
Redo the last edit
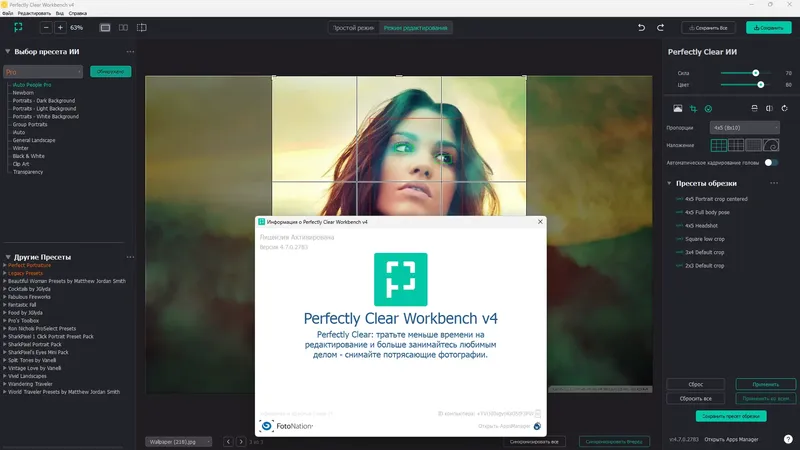[x=660, y=28]
